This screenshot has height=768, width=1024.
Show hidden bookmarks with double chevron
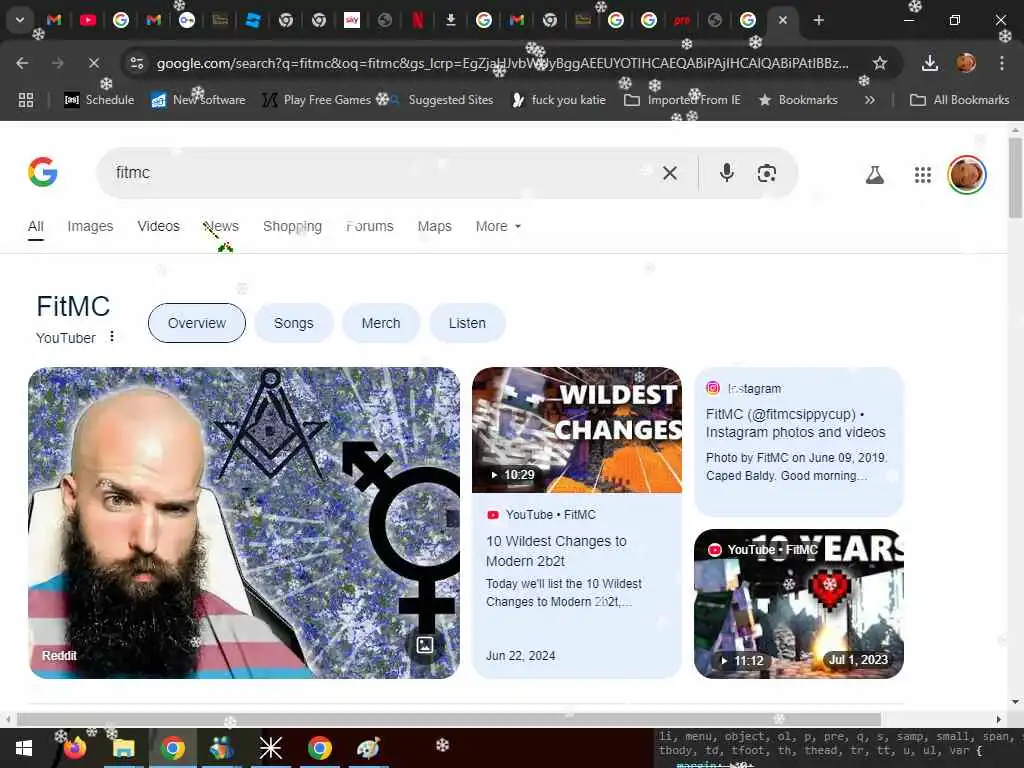click(869, 100)
